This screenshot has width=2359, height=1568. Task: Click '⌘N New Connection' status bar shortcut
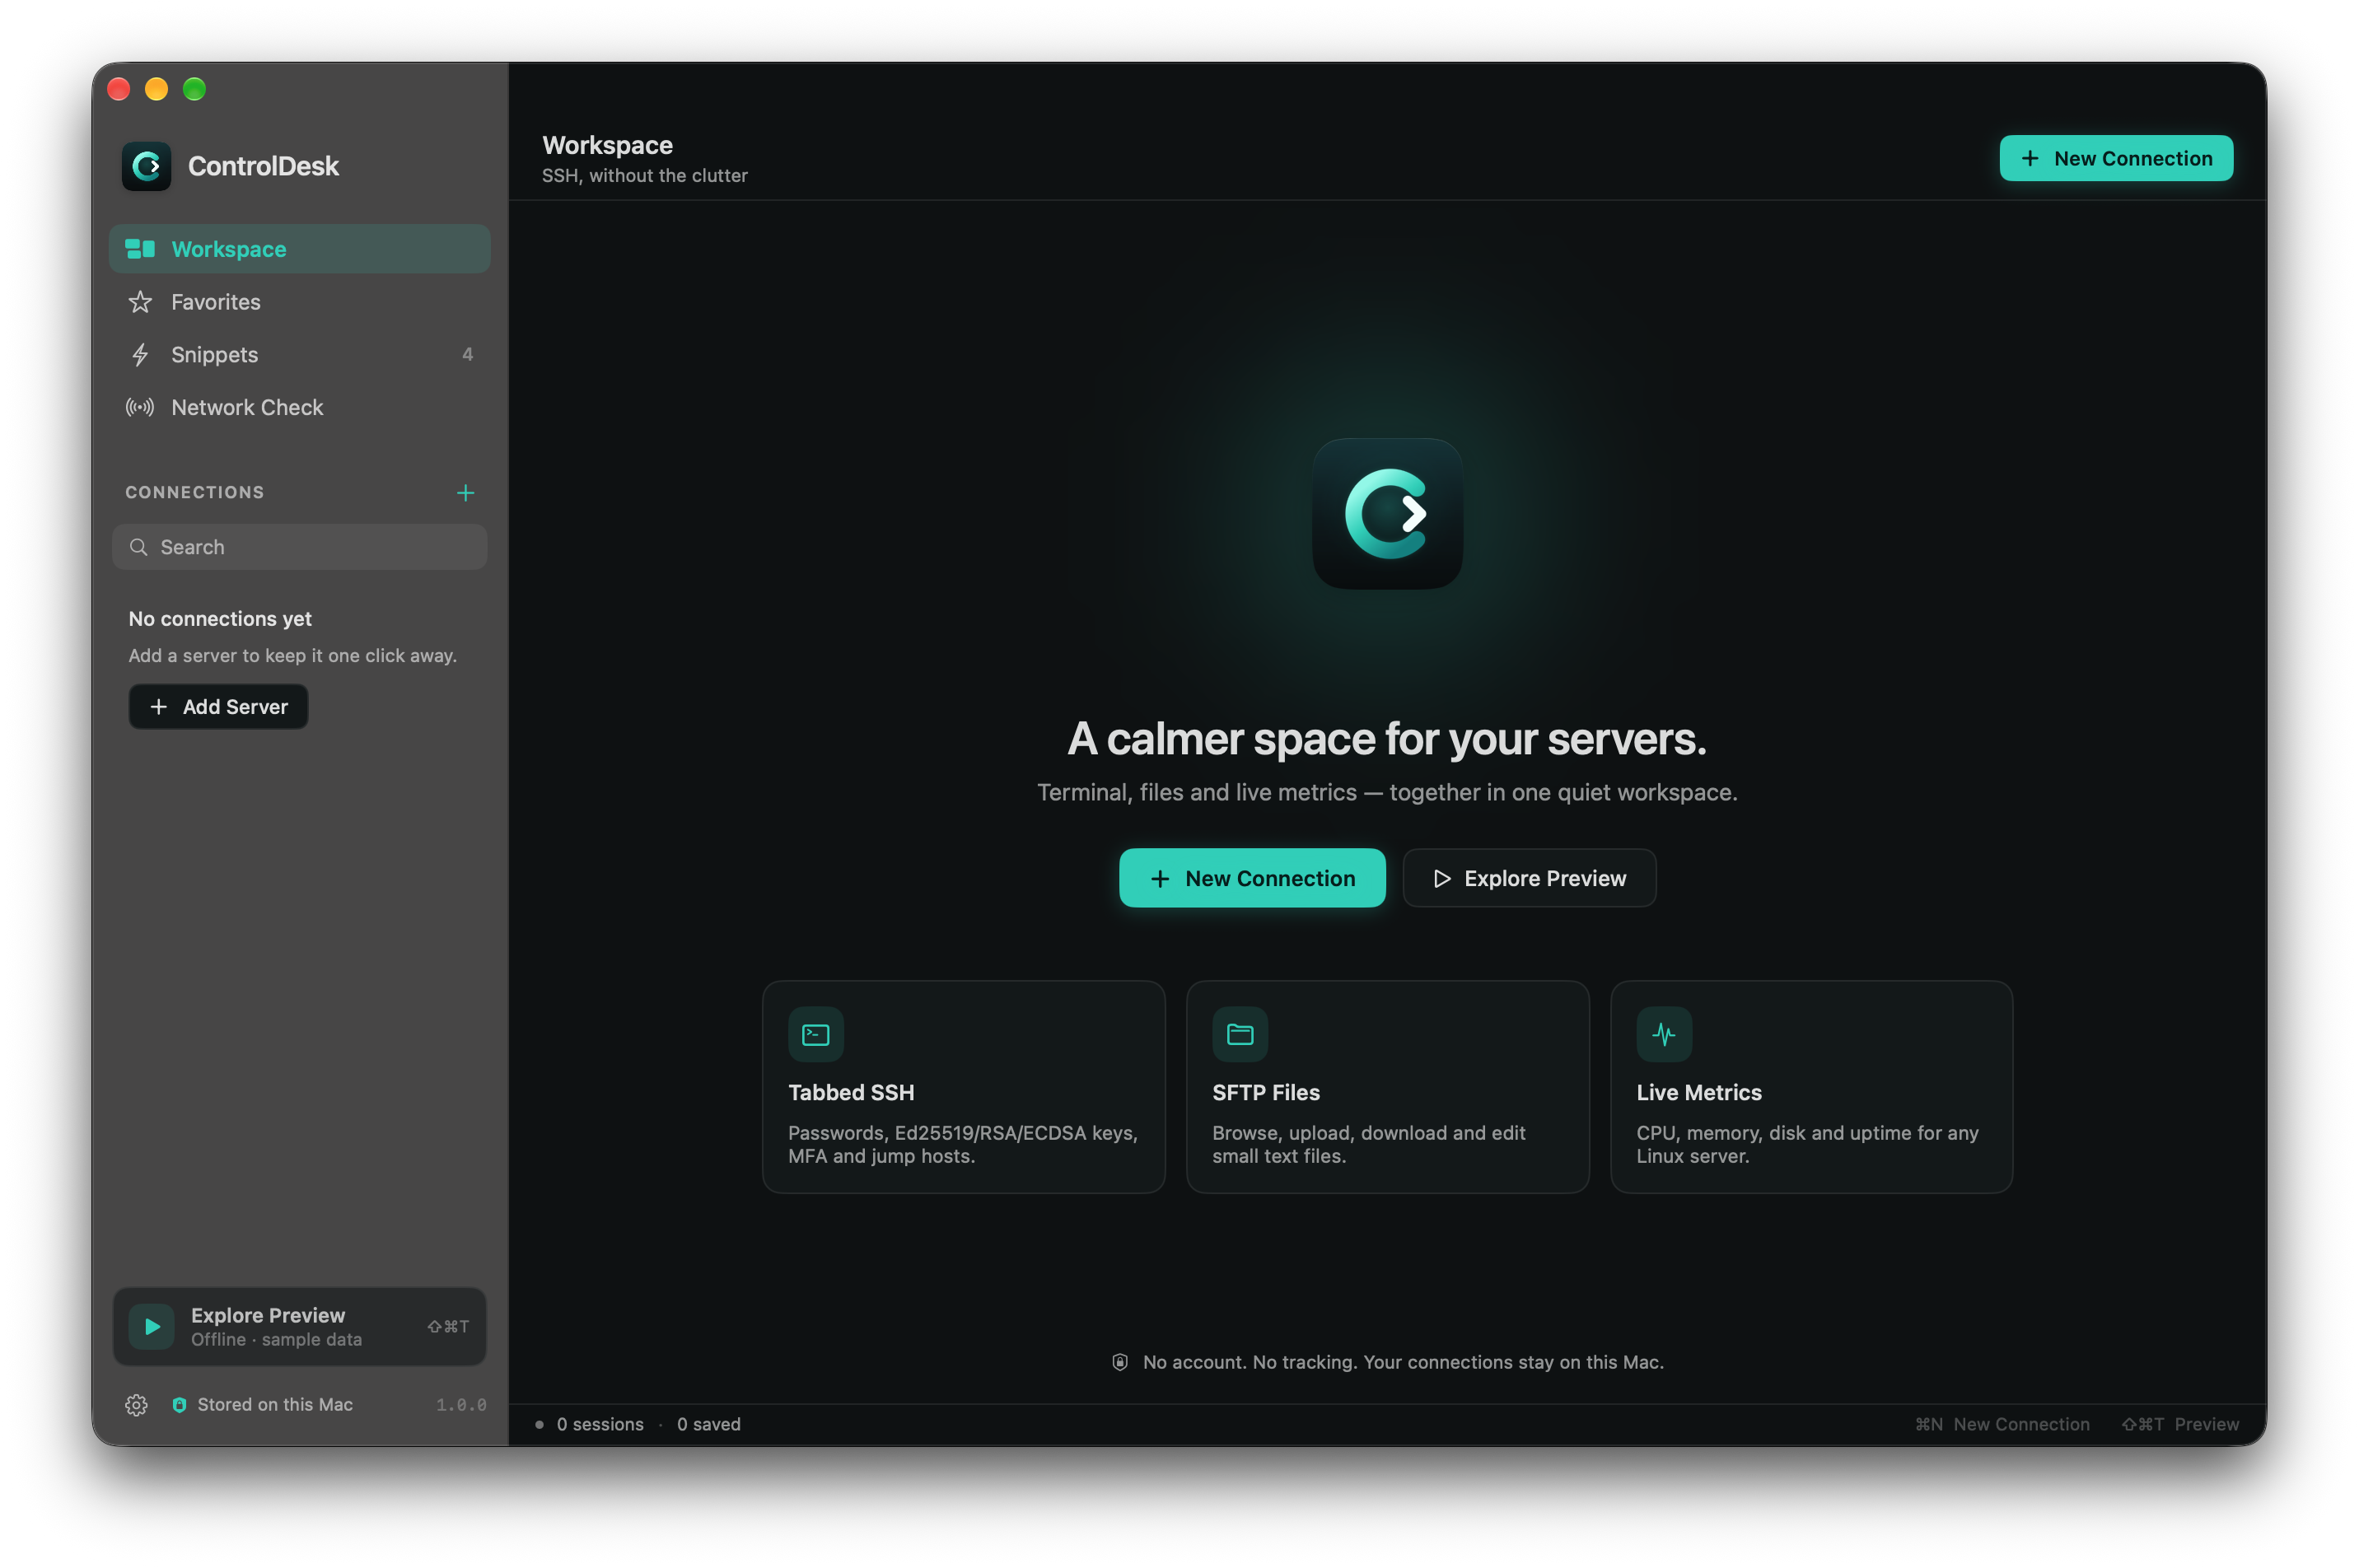[x=2001, y=1424]
